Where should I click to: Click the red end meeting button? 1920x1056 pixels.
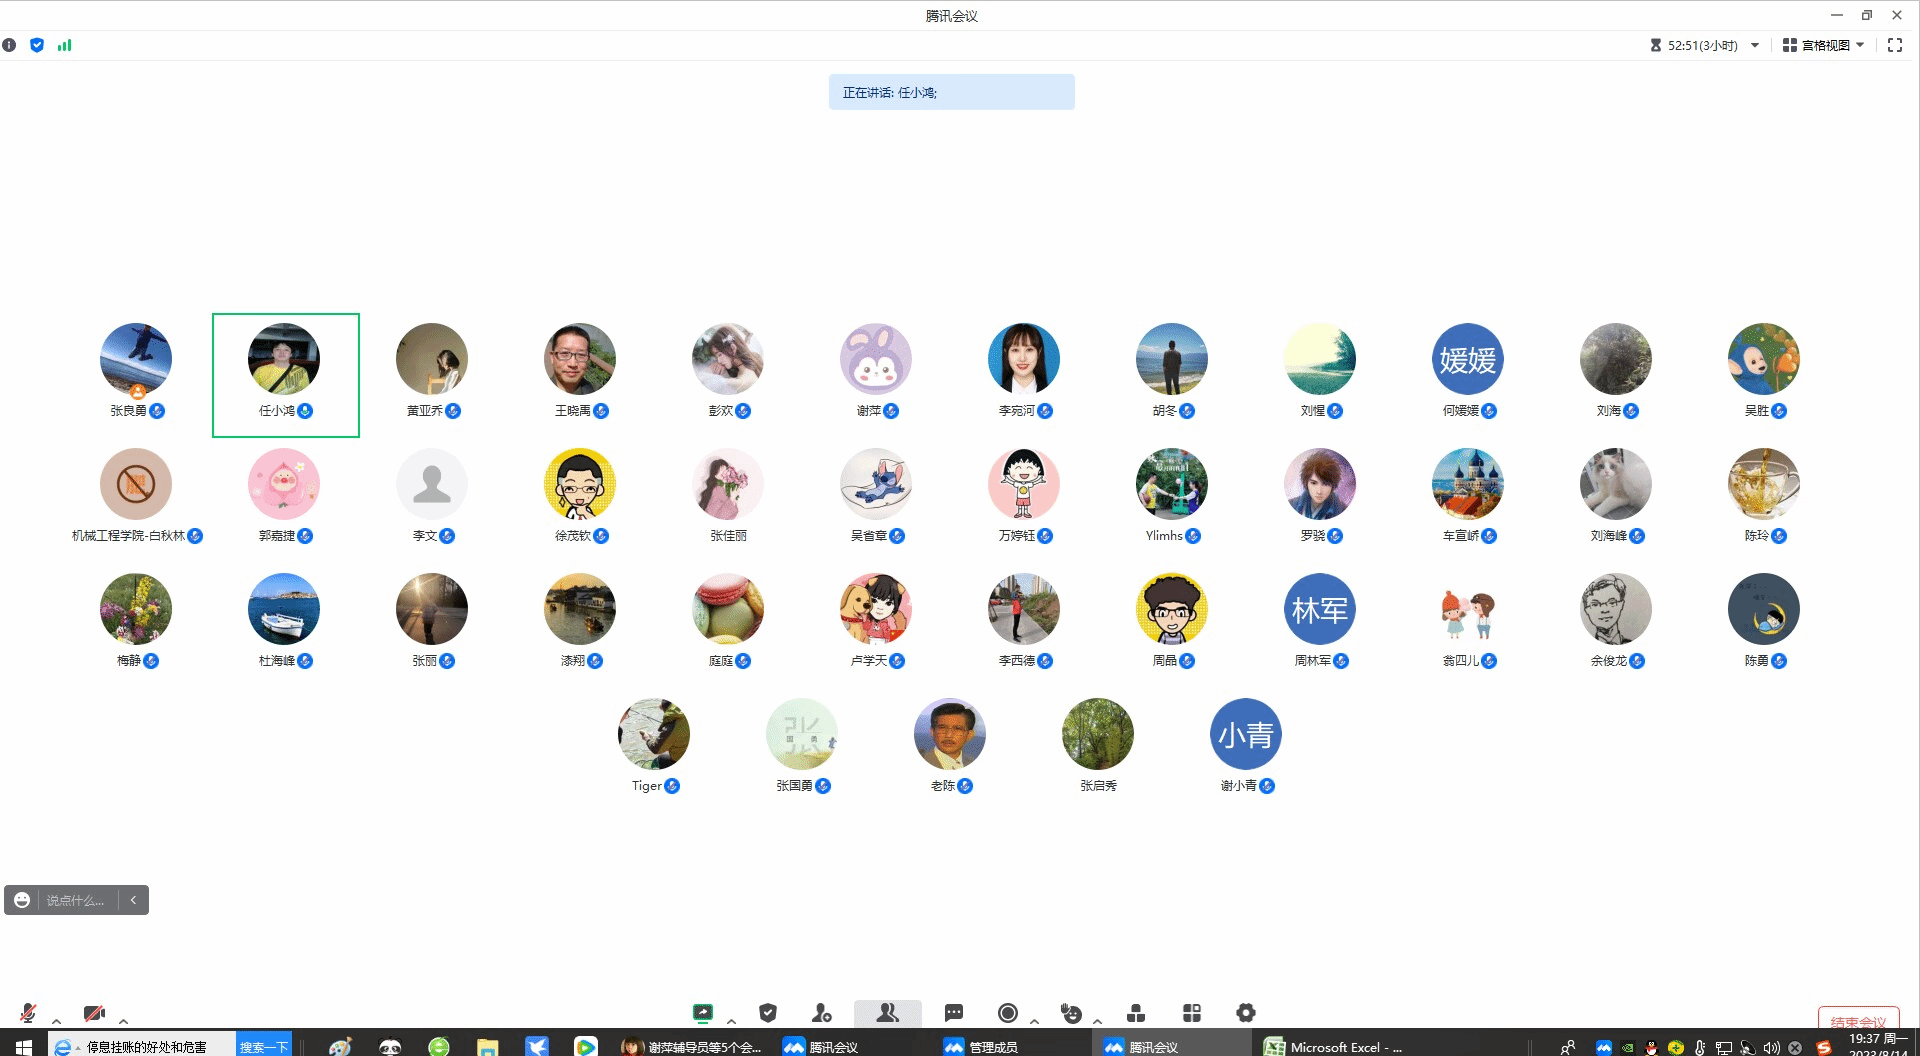tap(1858, 1020)
